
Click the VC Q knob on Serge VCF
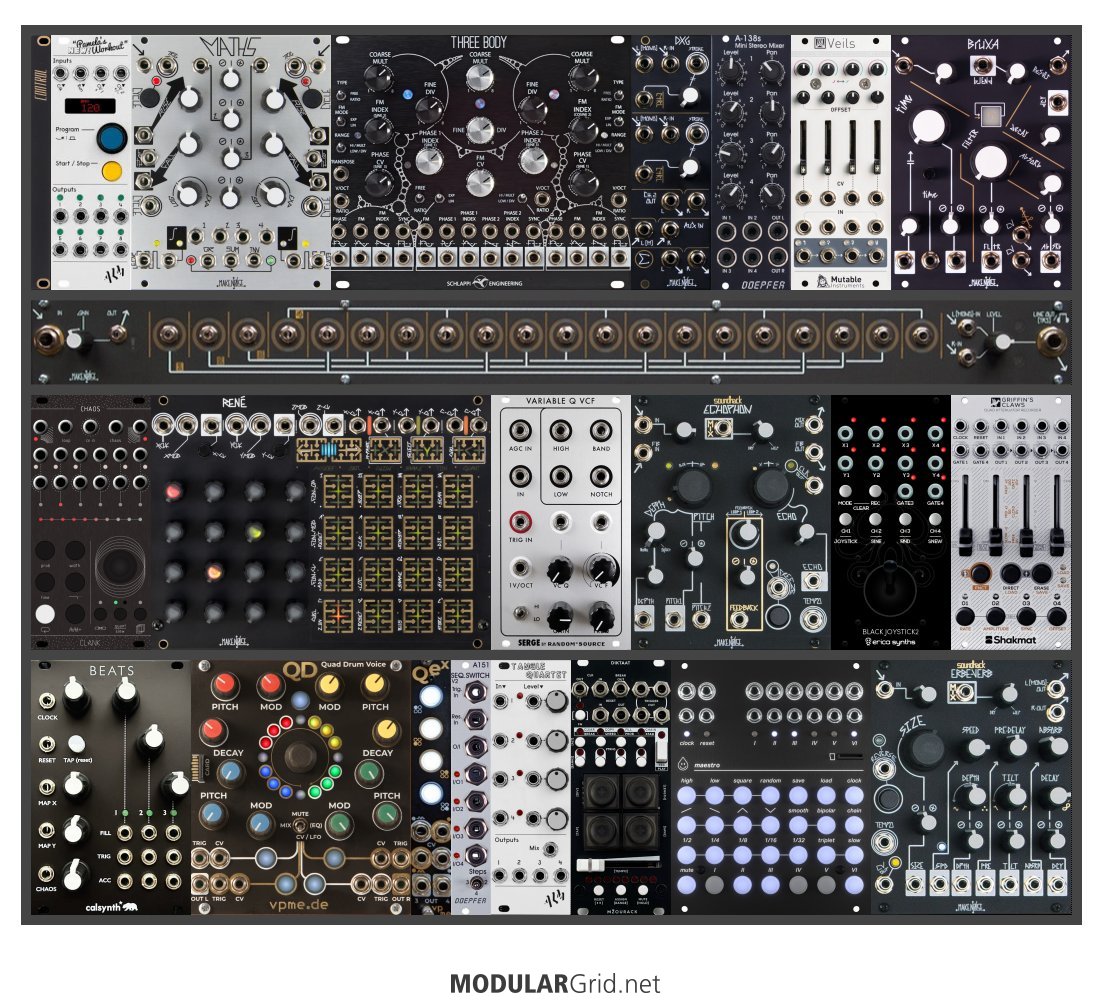click(x=560, y=570)
